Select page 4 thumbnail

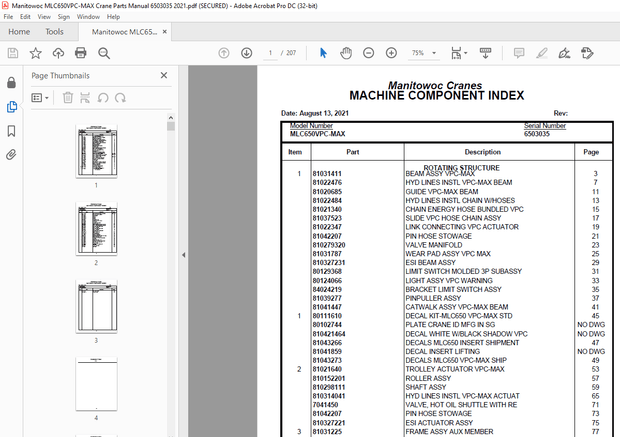[96, 384]
